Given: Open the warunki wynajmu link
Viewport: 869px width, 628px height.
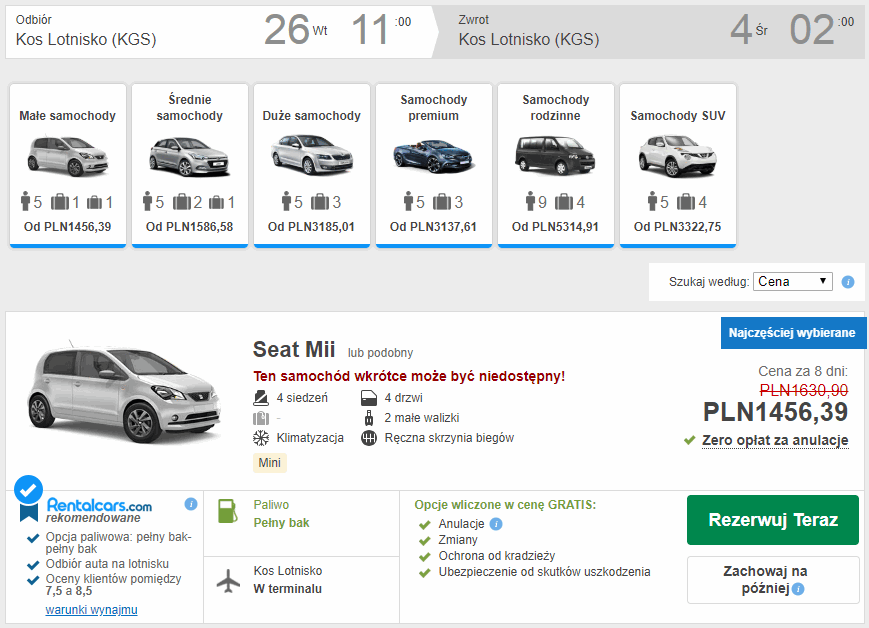Looking at the screenshot, I should point(91,610).
